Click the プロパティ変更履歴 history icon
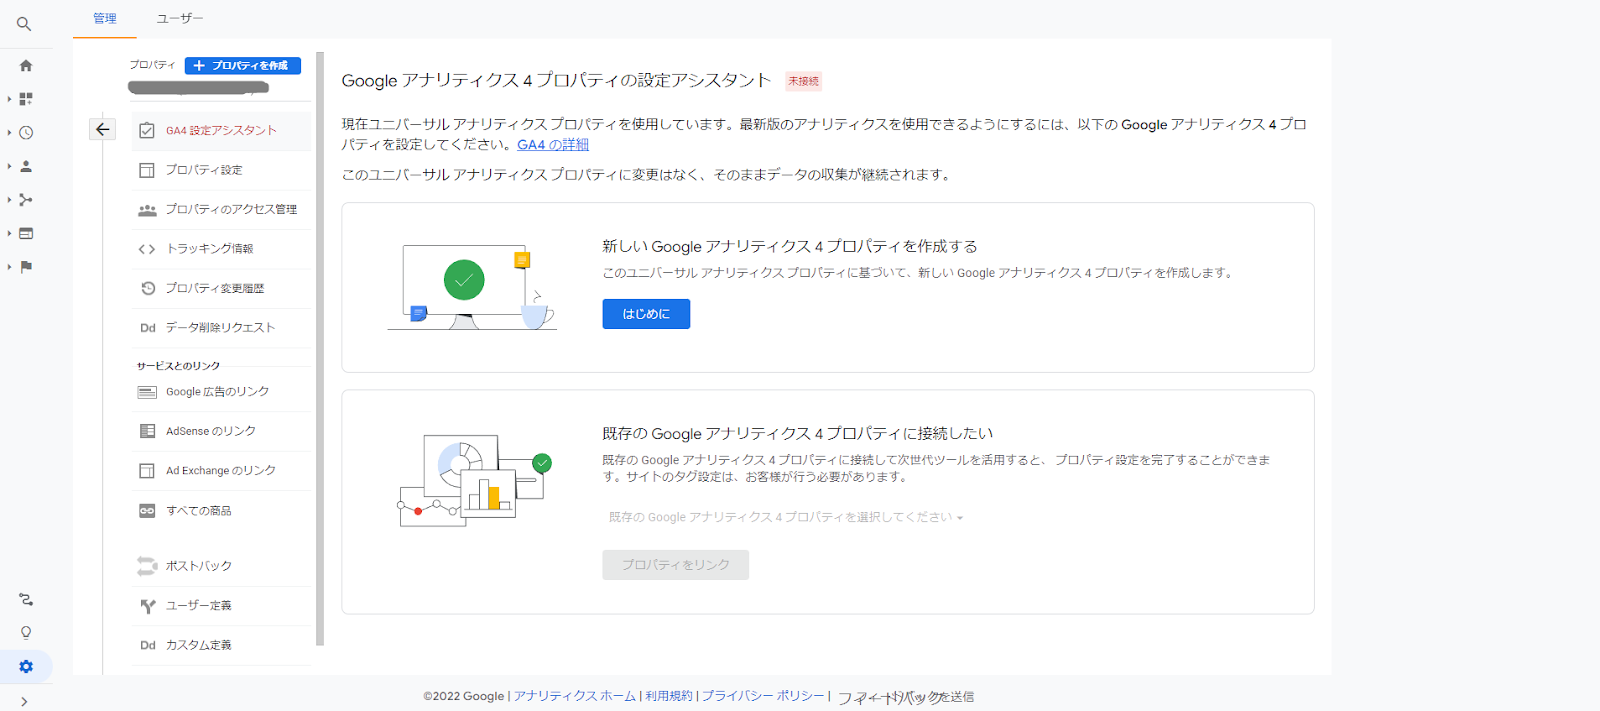 pyautogui.click(x=147, y=288)
